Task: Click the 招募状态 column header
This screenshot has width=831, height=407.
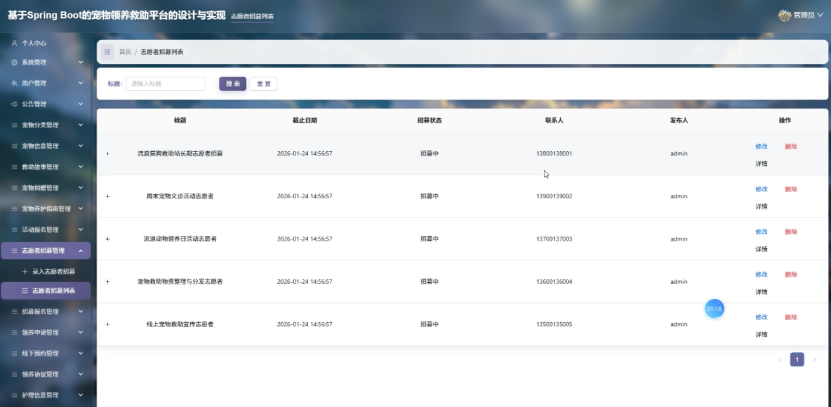Action: tap(429, 121)
